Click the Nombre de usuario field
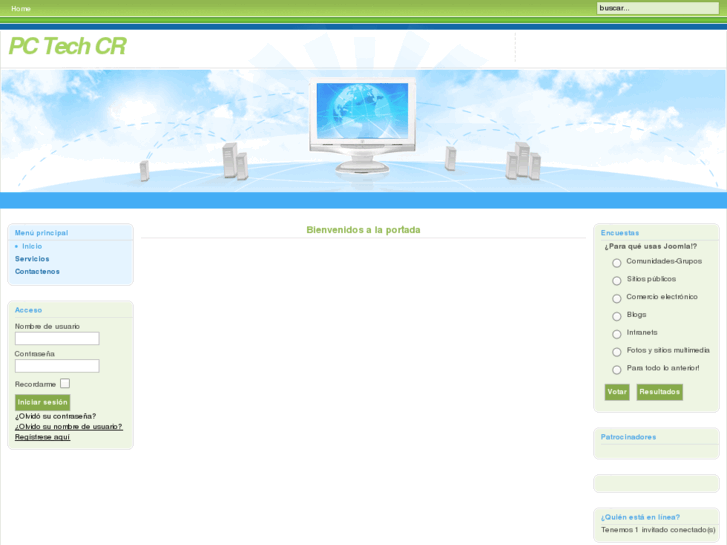The width and height of the screenshot is (727, 545). click(x=57, y=339)
